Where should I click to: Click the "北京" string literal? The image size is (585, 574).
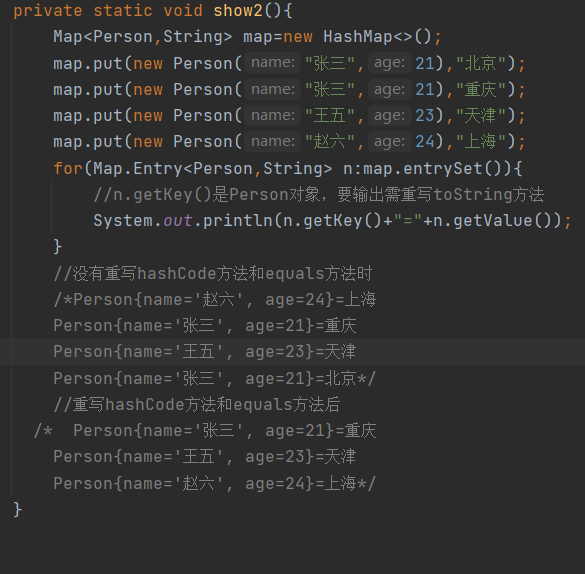pyautogui.click(x=481, y=63)
